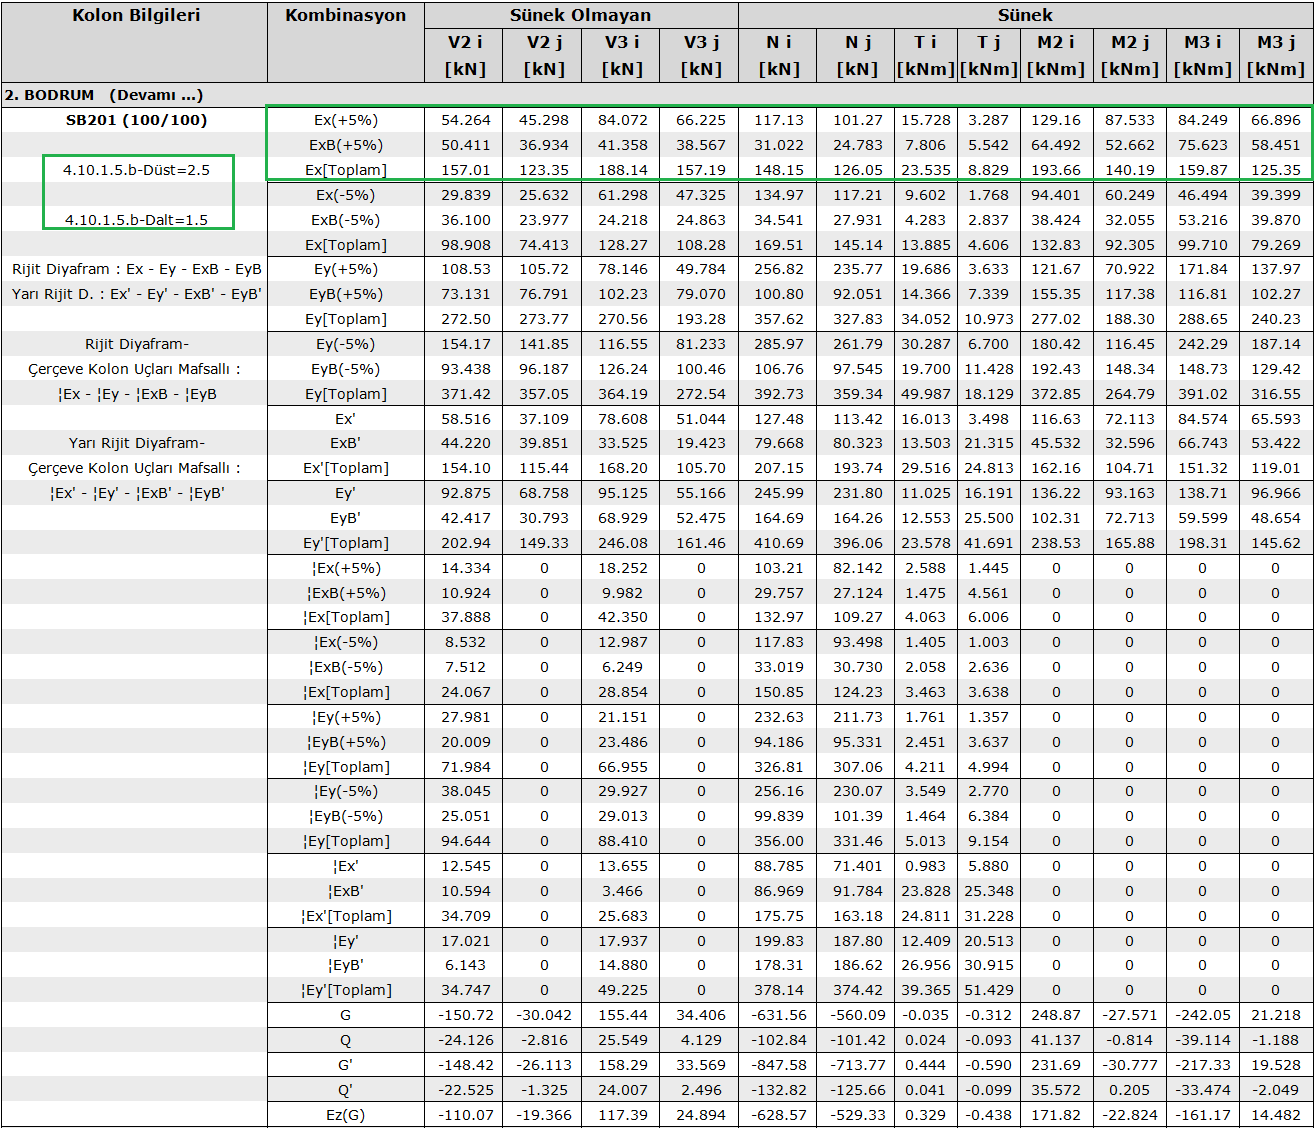Select the V2 i [kN] column header
This screenshot has width=1316, height=1128.
coord(465,55)
